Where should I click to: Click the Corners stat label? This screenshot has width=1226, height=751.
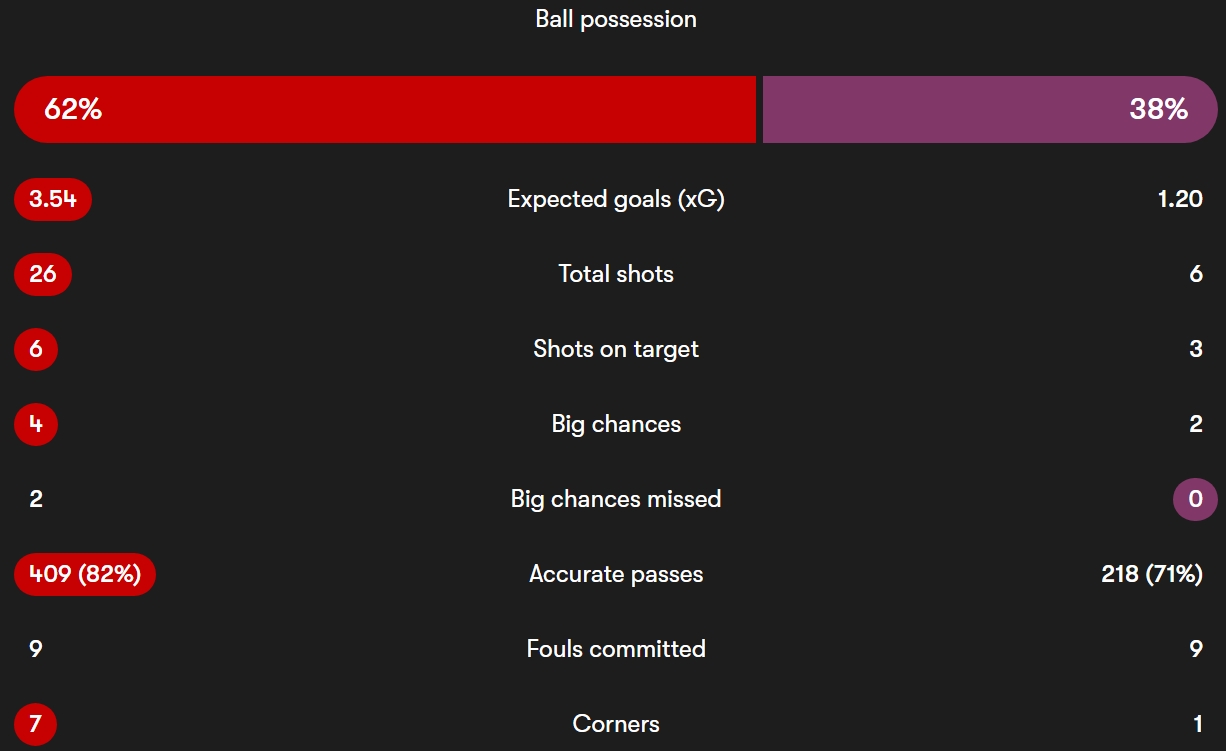coord(616,724)
